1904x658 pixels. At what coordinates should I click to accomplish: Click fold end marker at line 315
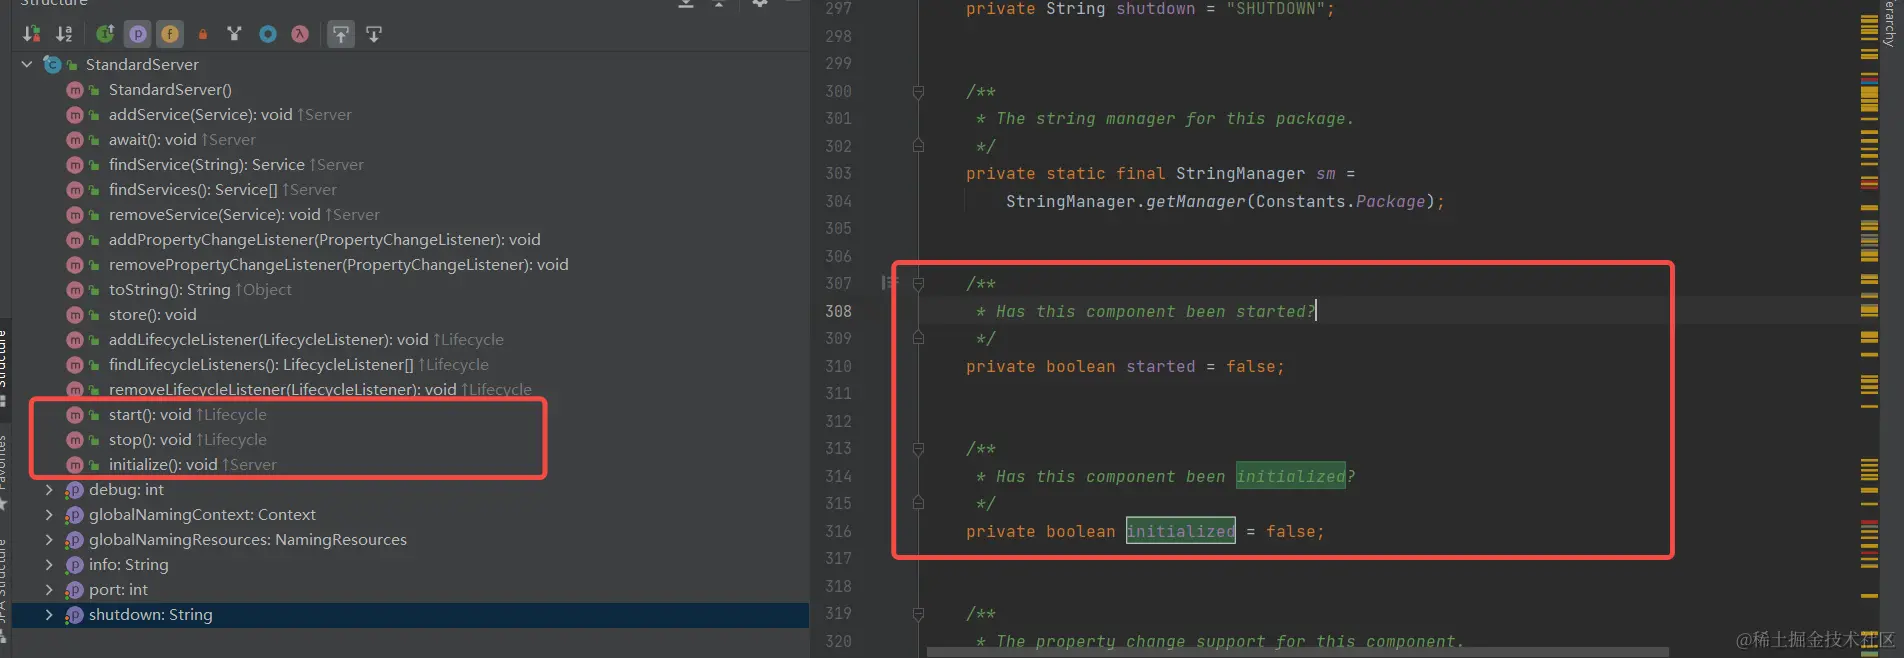pyautogui.click(x=918, y=503)
